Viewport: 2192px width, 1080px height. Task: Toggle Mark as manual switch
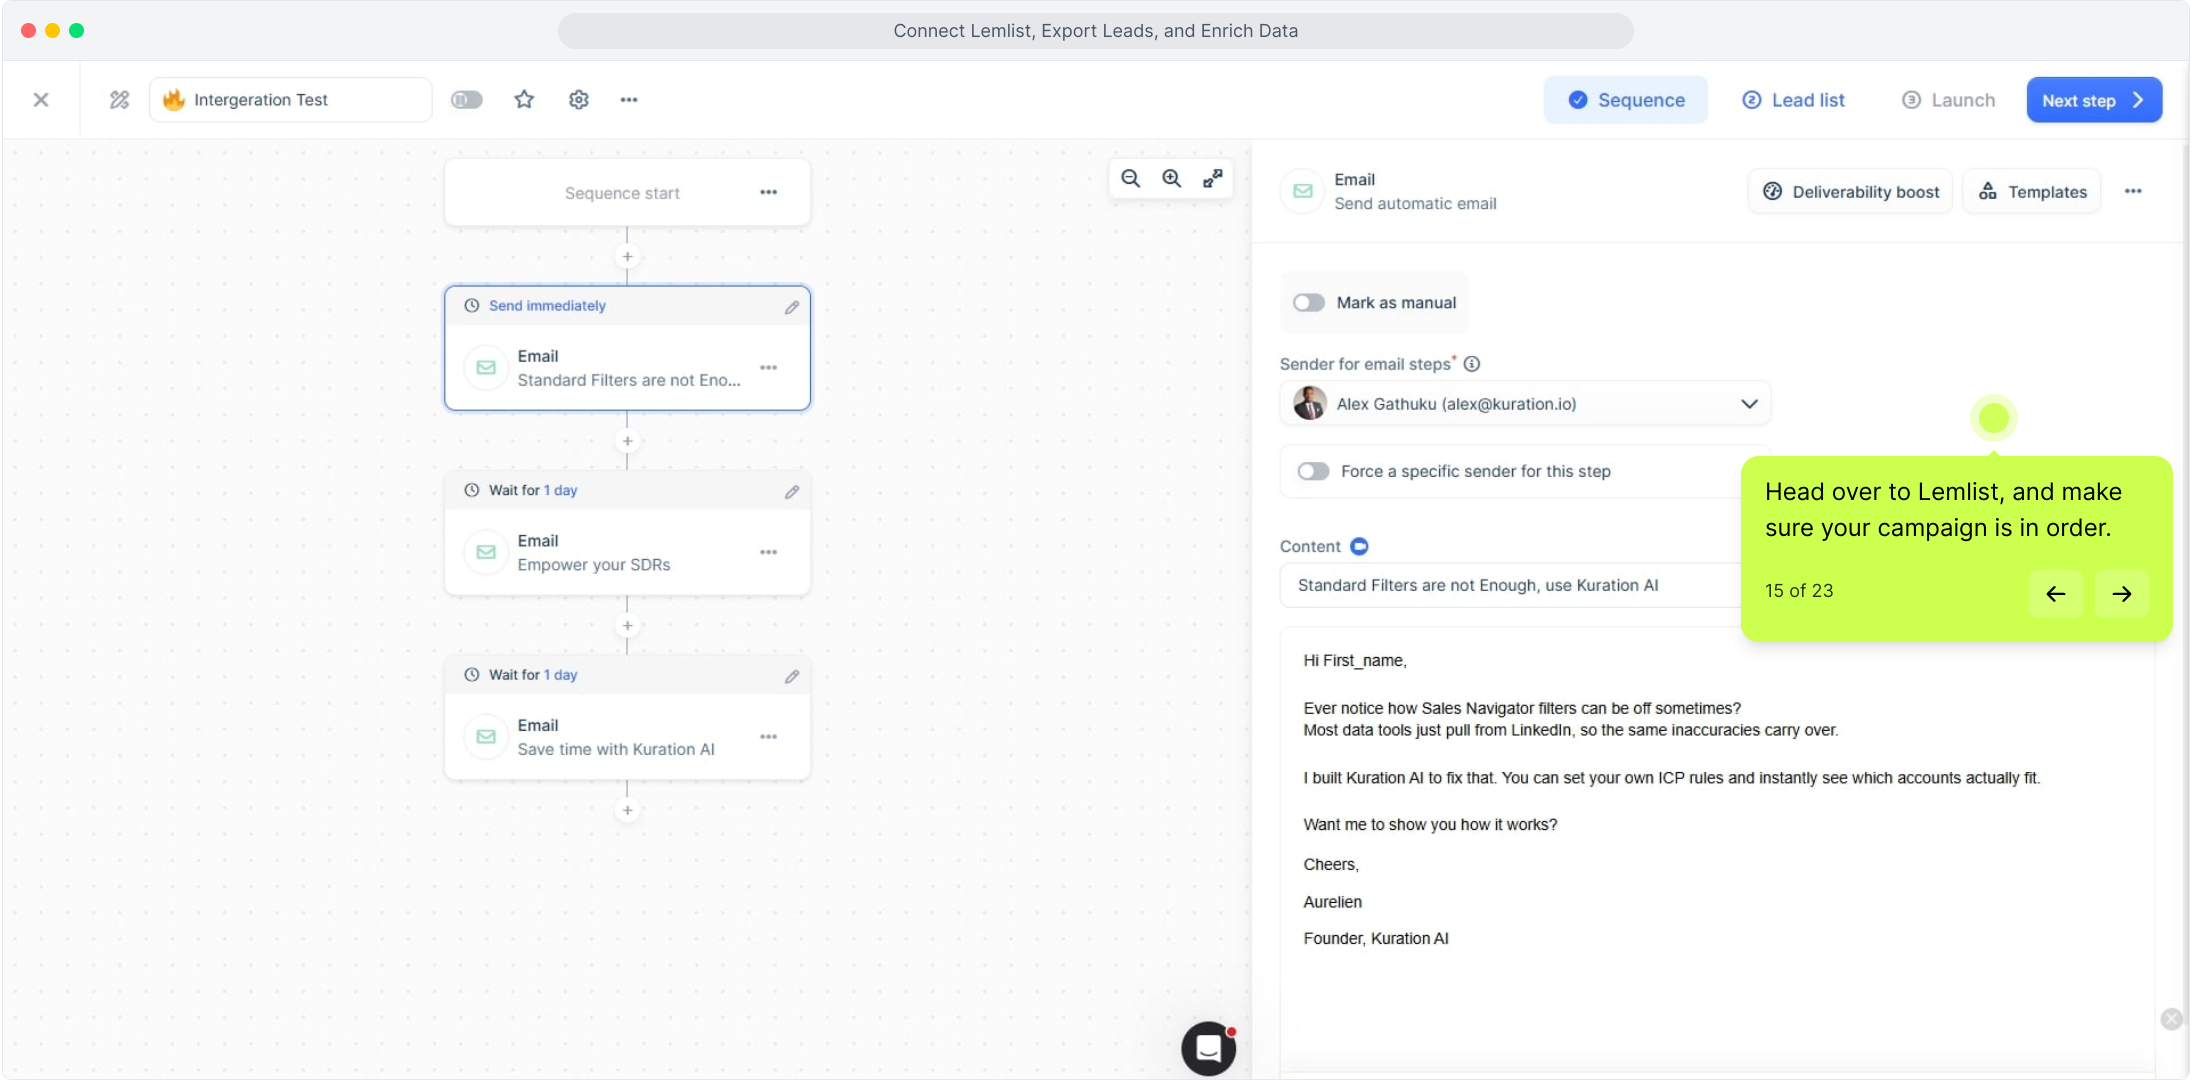pos(1309,303)
